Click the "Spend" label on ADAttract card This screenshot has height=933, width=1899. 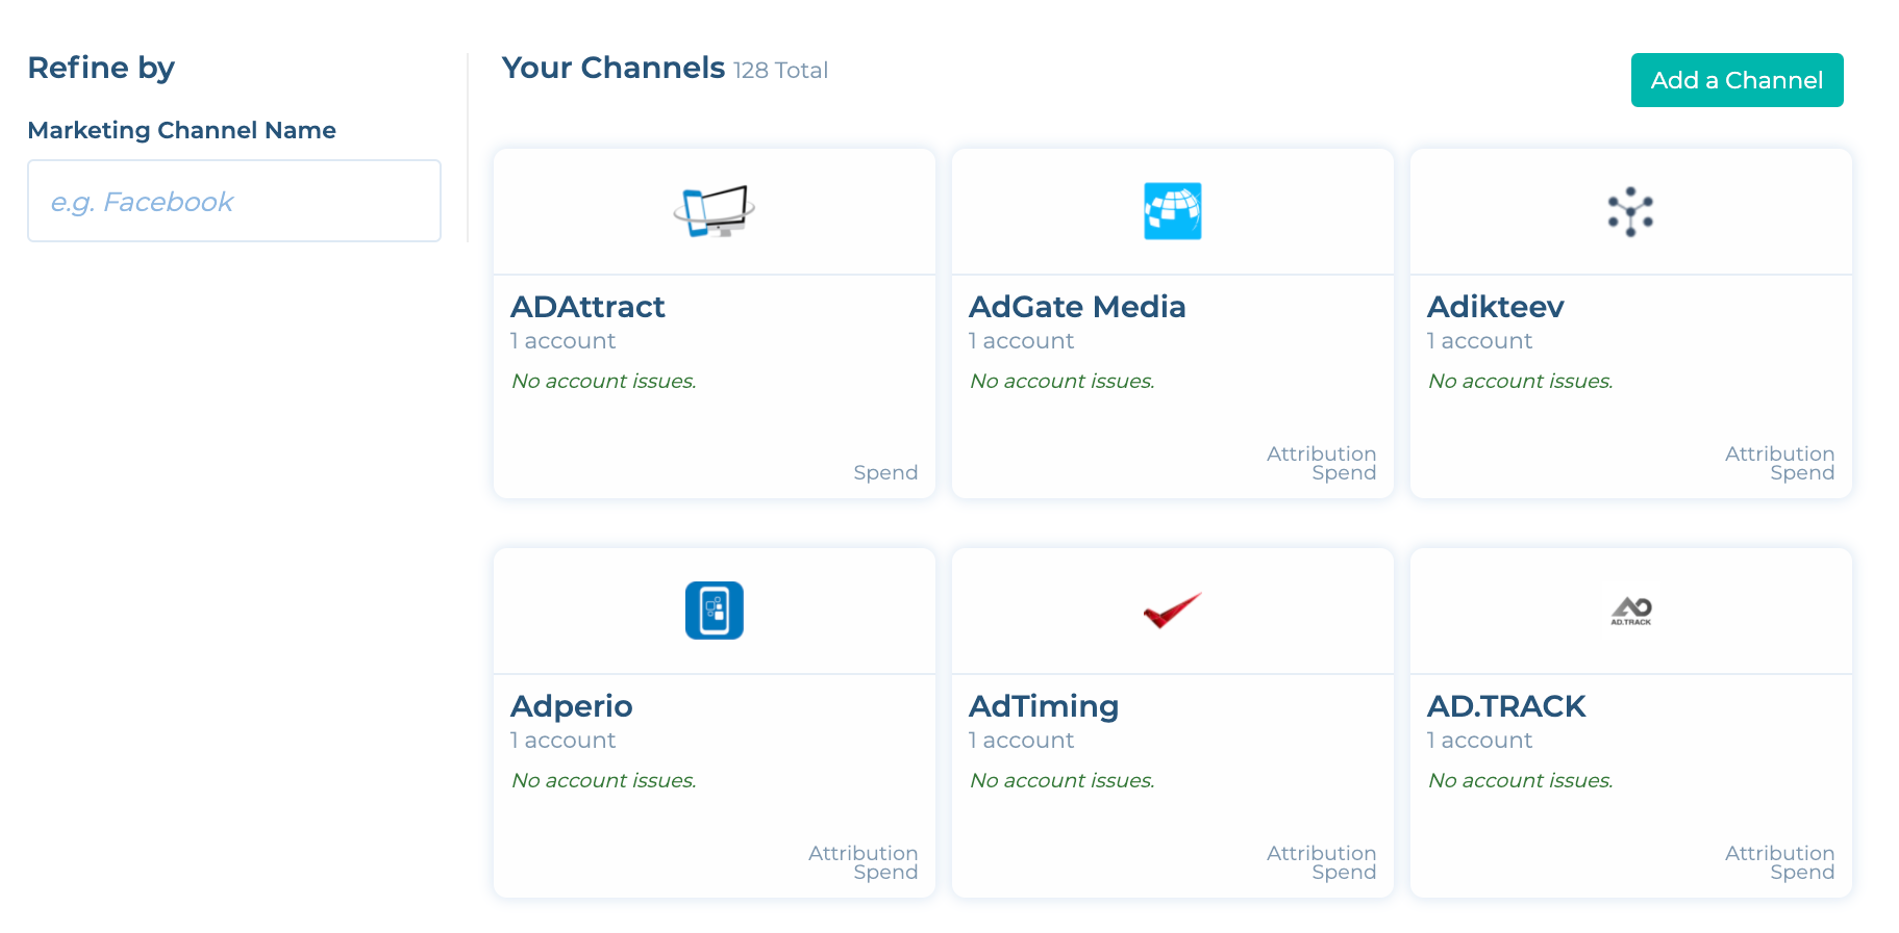pos(885,473)
